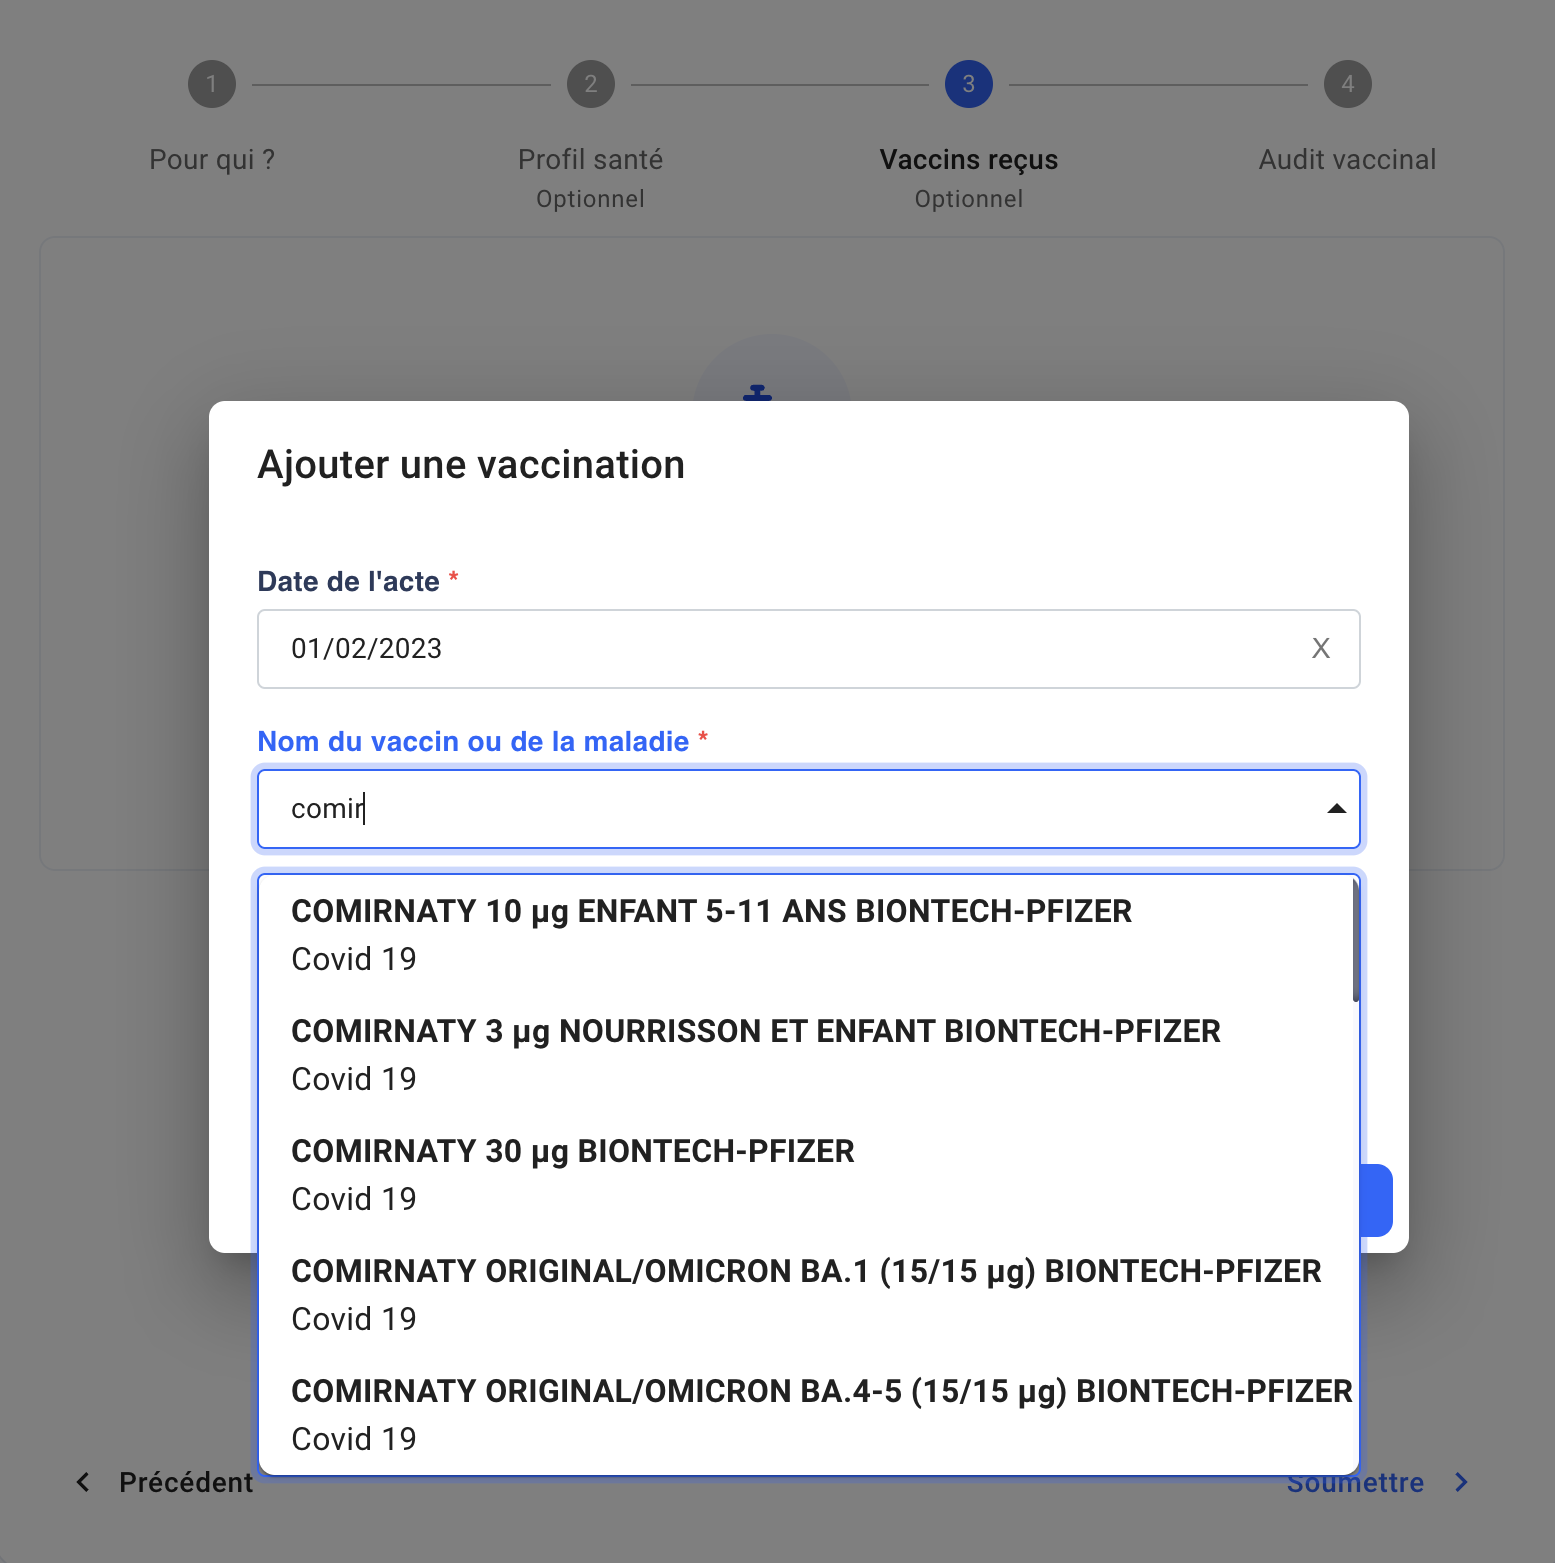The width and height of the screenshot is (1555, 1563).
Task: Click the Nom du vaccin ou de la maladie label
Action: click(x=474, y=742)
